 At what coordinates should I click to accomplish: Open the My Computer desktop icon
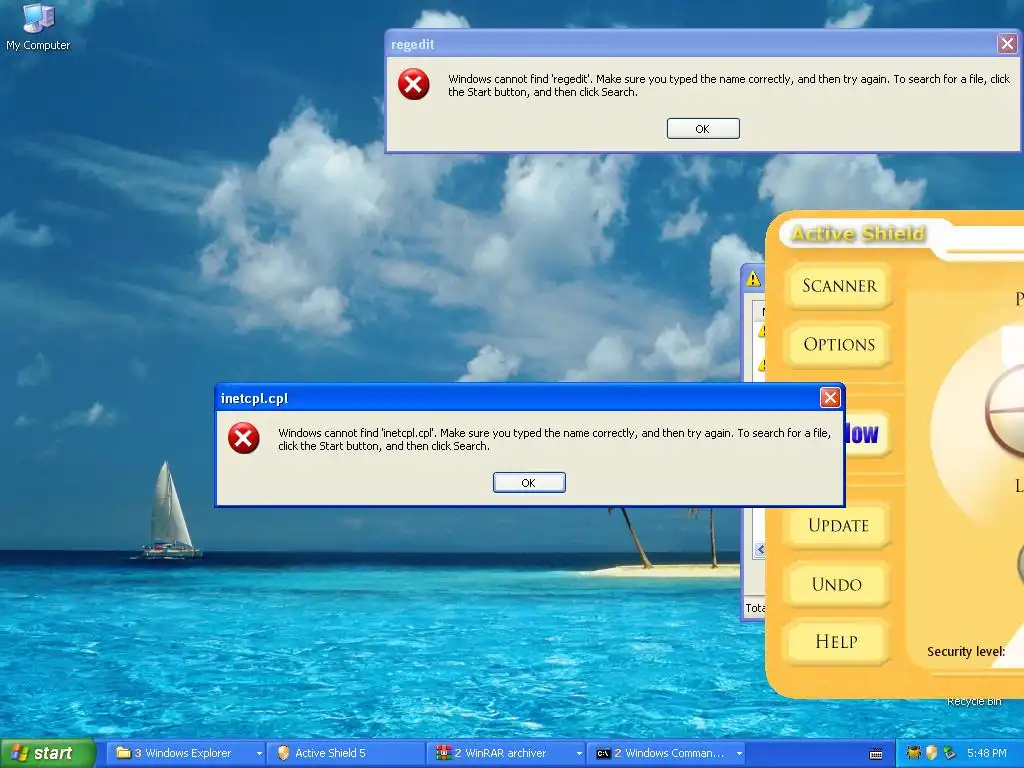(38, 26)
